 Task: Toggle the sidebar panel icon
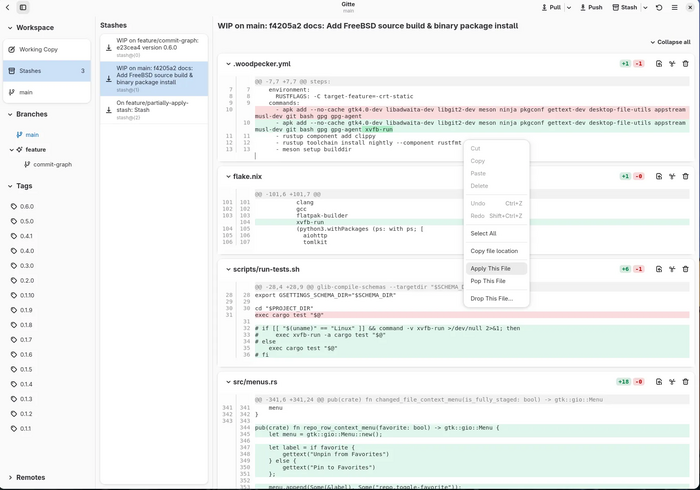click(23, 8)
